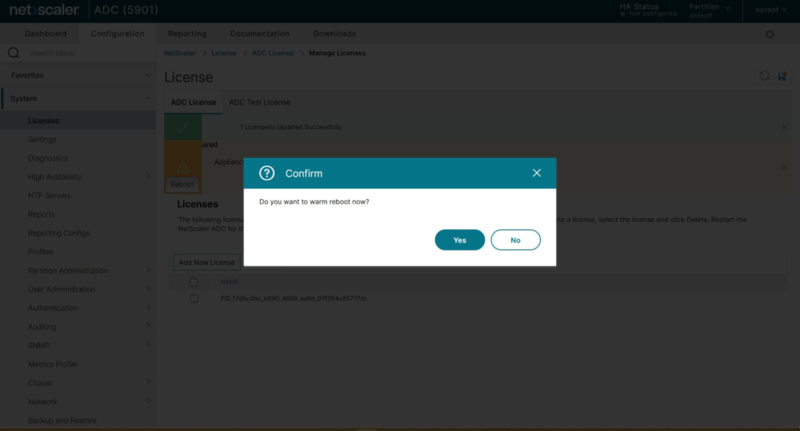Screen dimensions: 800x431
Task: Check the FID license file row checkbox
Action: 194,298
